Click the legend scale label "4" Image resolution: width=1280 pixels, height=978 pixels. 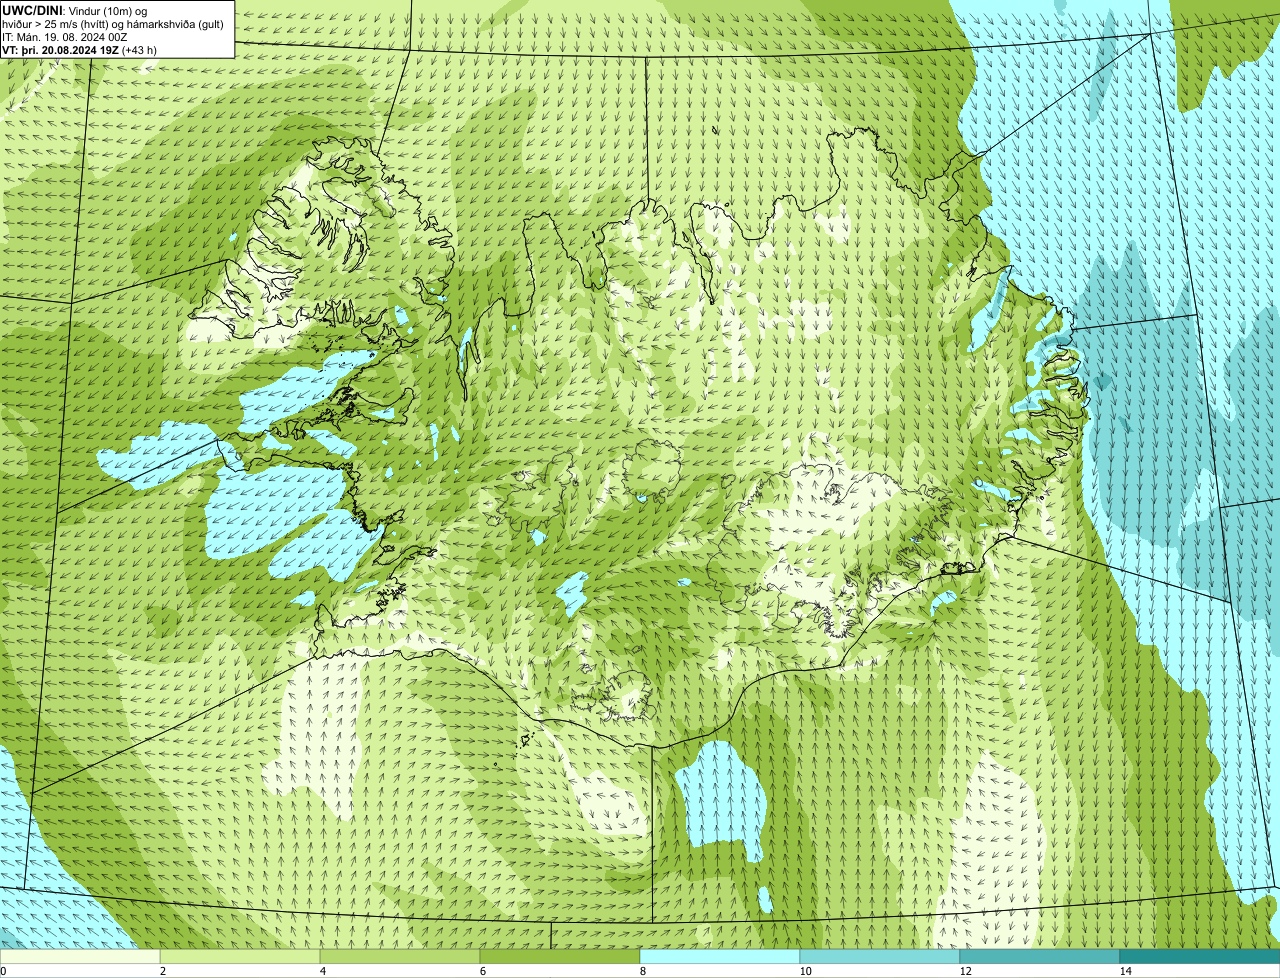tap(322, 971)
